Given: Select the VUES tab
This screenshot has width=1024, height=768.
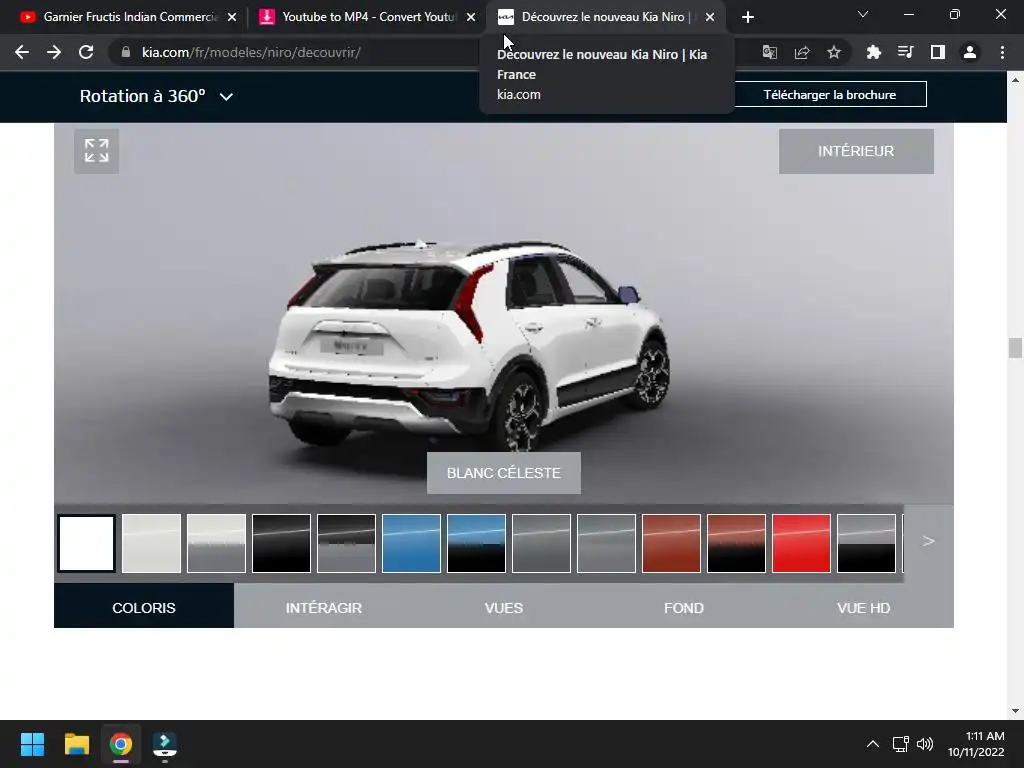Looking at the screenshot, I should tap(504, 607).
